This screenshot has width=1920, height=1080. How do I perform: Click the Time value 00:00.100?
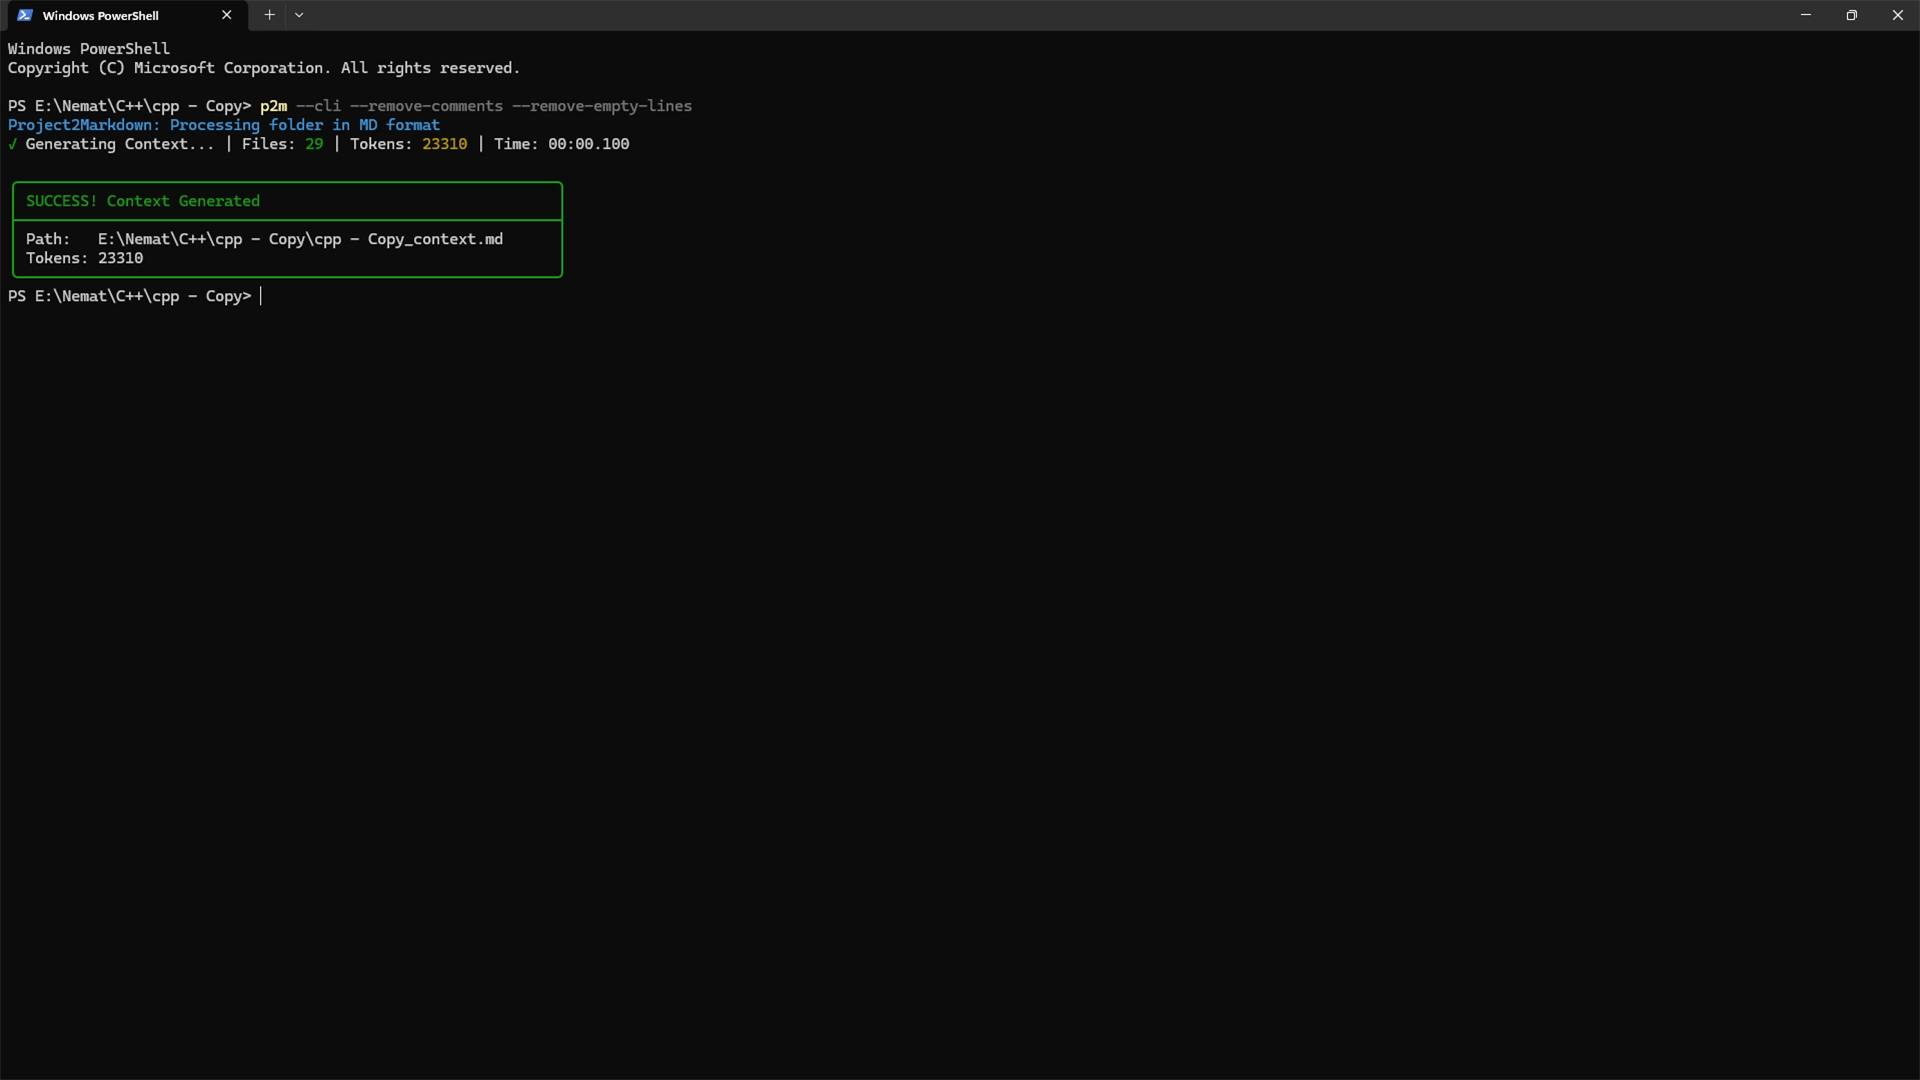tap(589, 144)
